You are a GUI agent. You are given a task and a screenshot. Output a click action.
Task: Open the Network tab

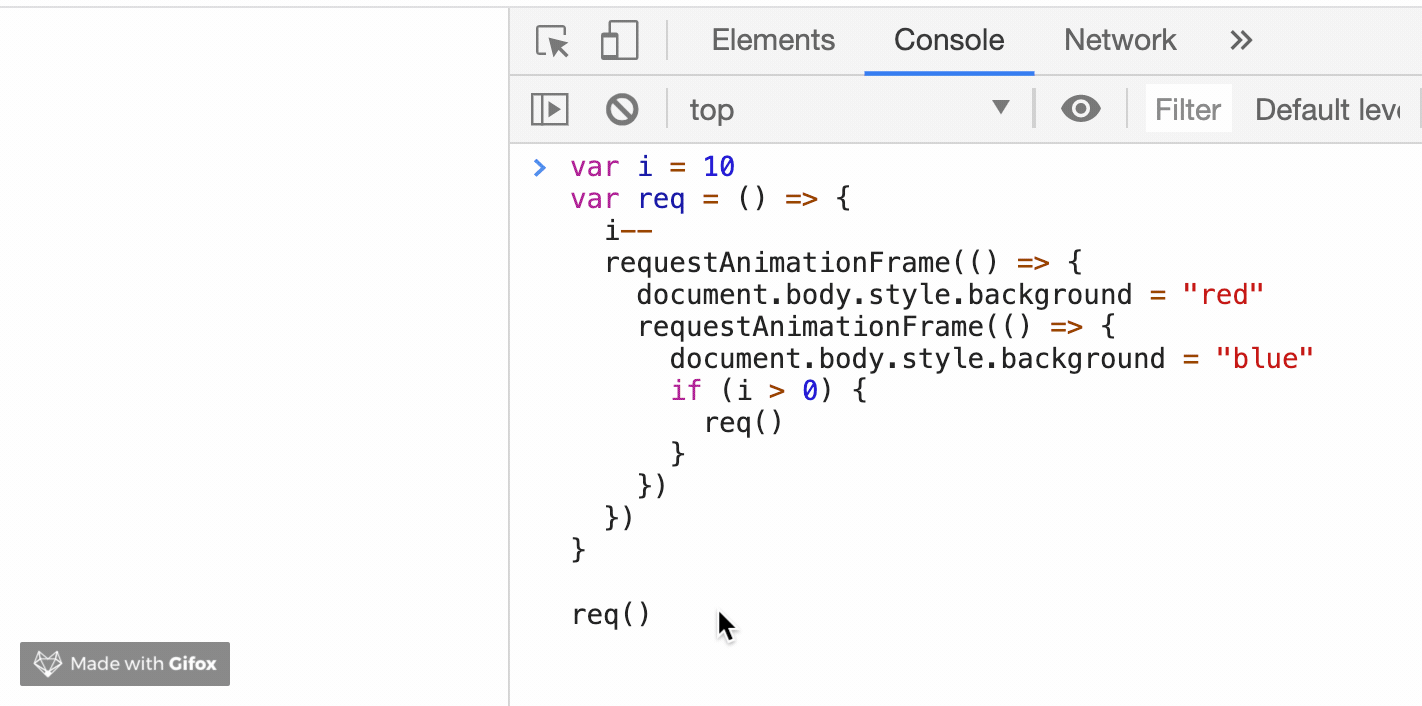[1120, 40]
